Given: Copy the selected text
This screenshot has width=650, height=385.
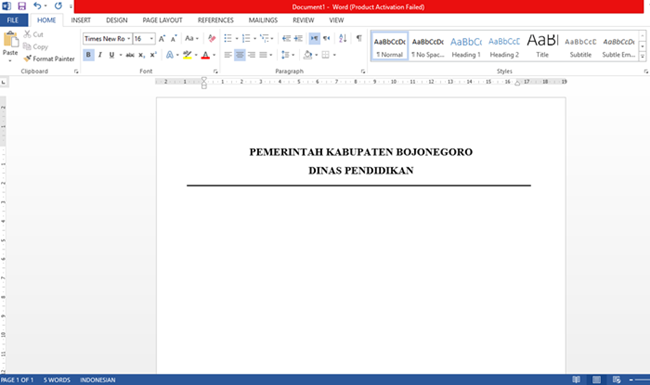Looking at the screenshot, I should click(x=36, y=46).
